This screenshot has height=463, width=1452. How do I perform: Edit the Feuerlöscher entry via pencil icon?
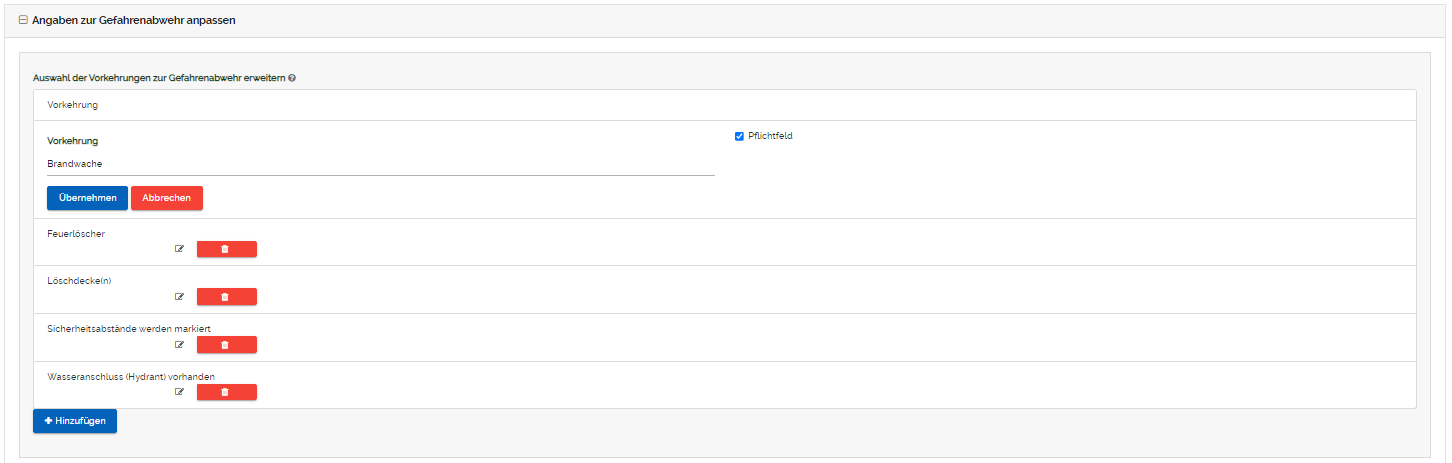pos(180,249)
